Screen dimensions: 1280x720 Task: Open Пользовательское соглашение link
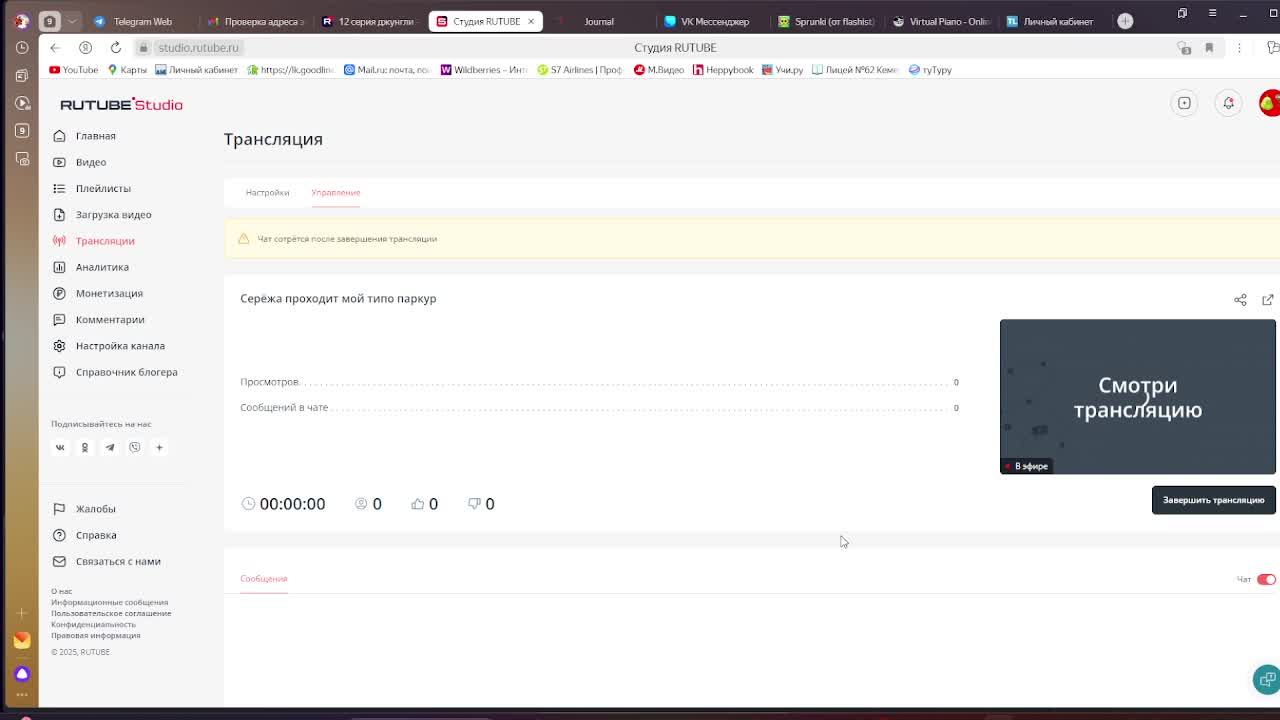[111, 613]
